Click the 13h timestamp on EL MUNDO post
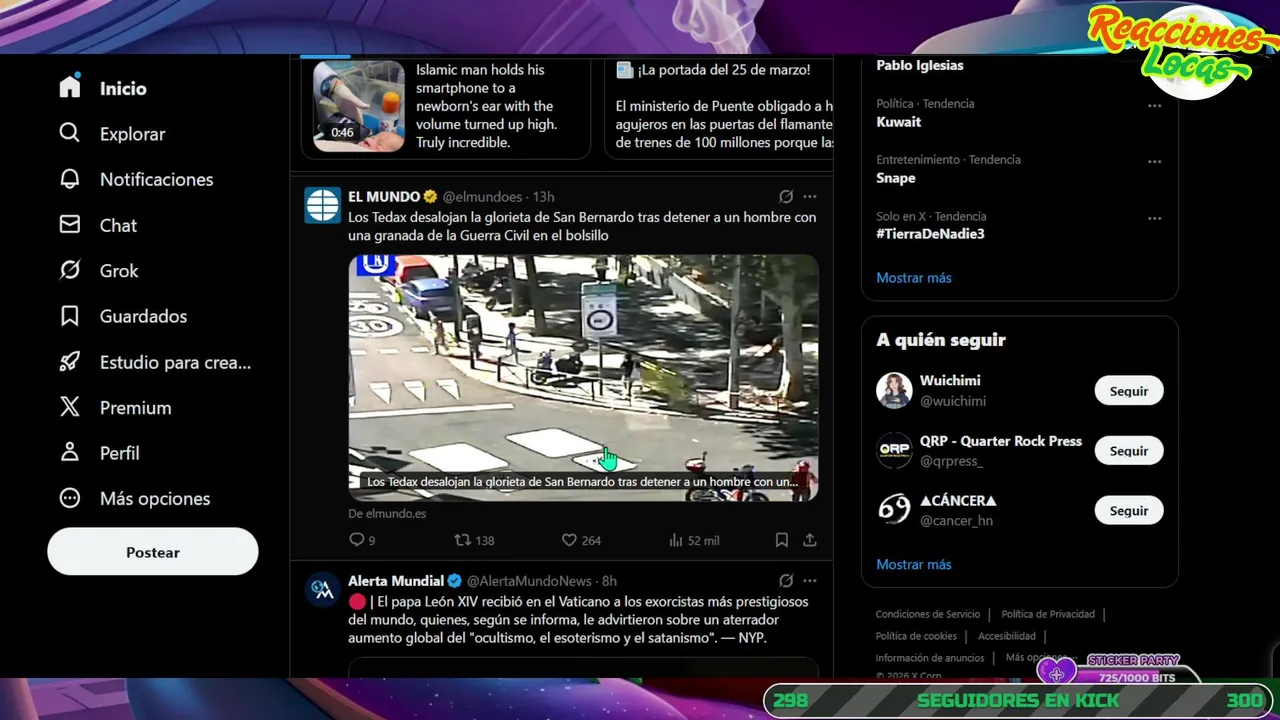The width and height of the screenshot is (1280, 720). click(x=543, y=197)
